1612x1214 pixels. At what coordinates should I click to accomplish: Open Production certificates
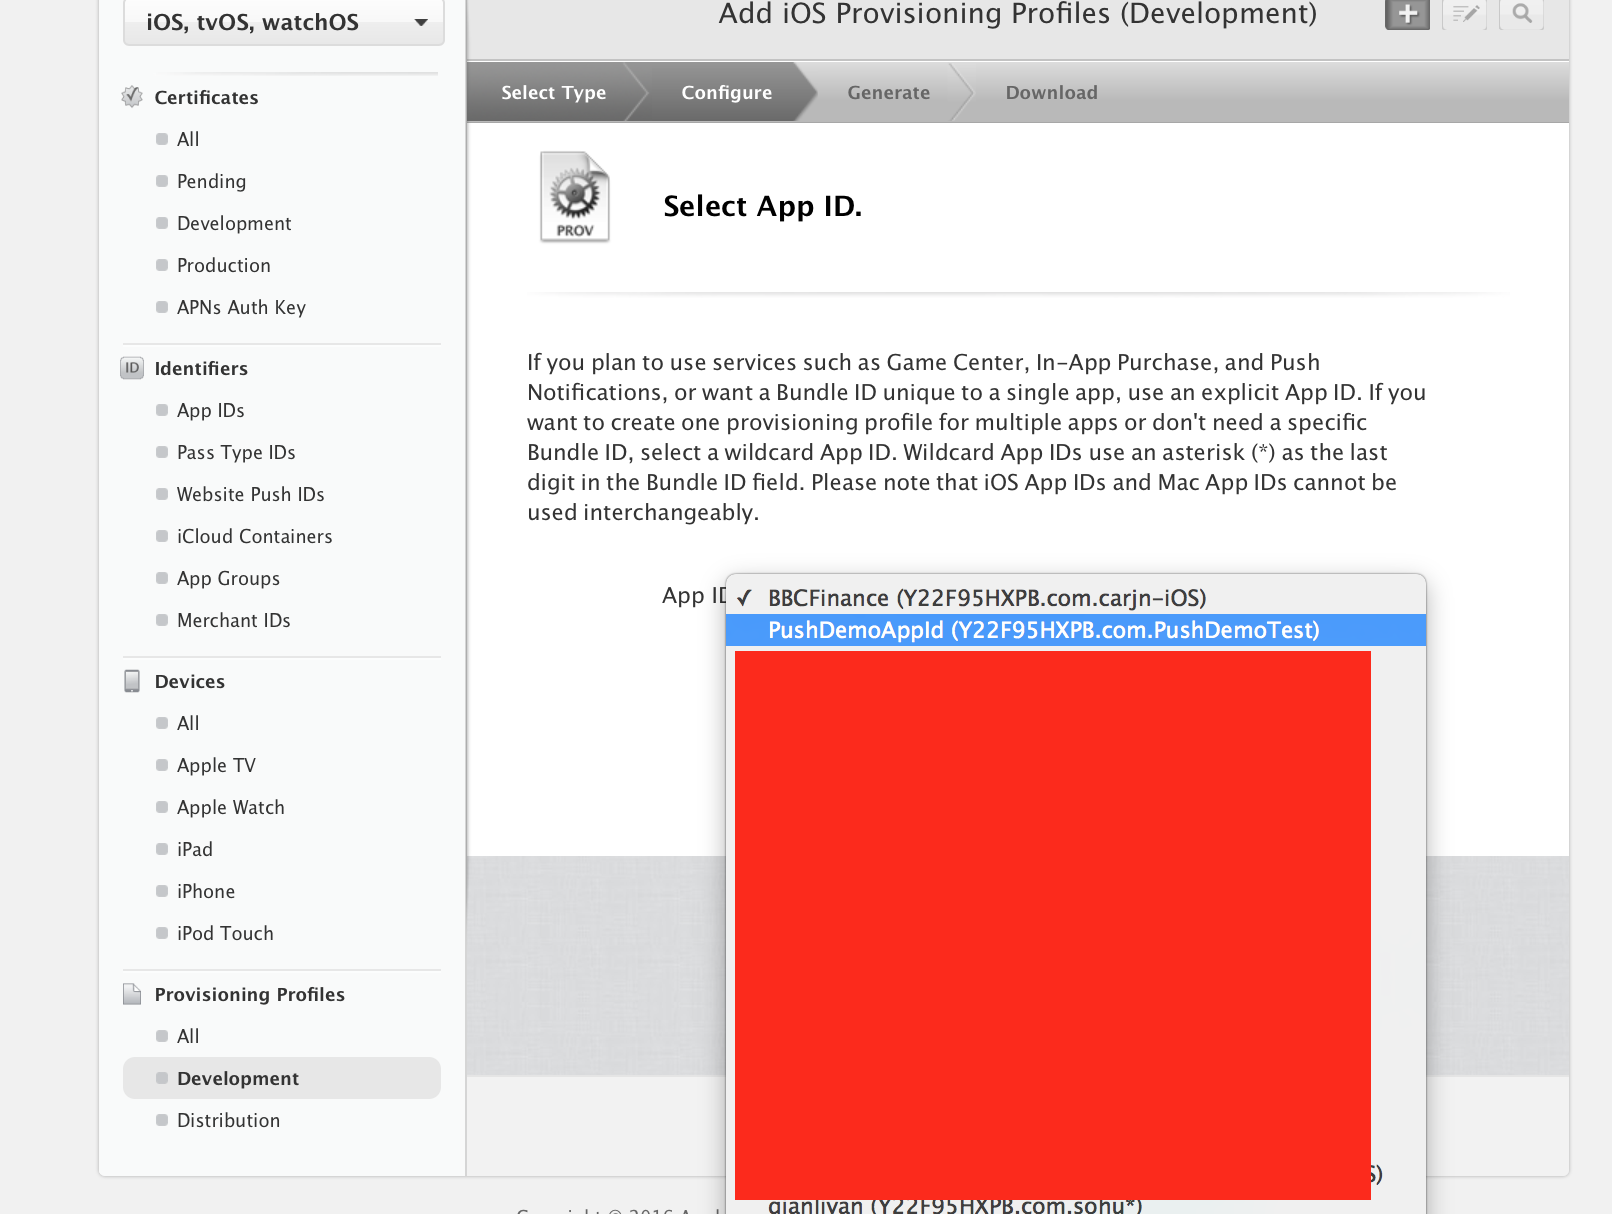(x=223, y=265)
